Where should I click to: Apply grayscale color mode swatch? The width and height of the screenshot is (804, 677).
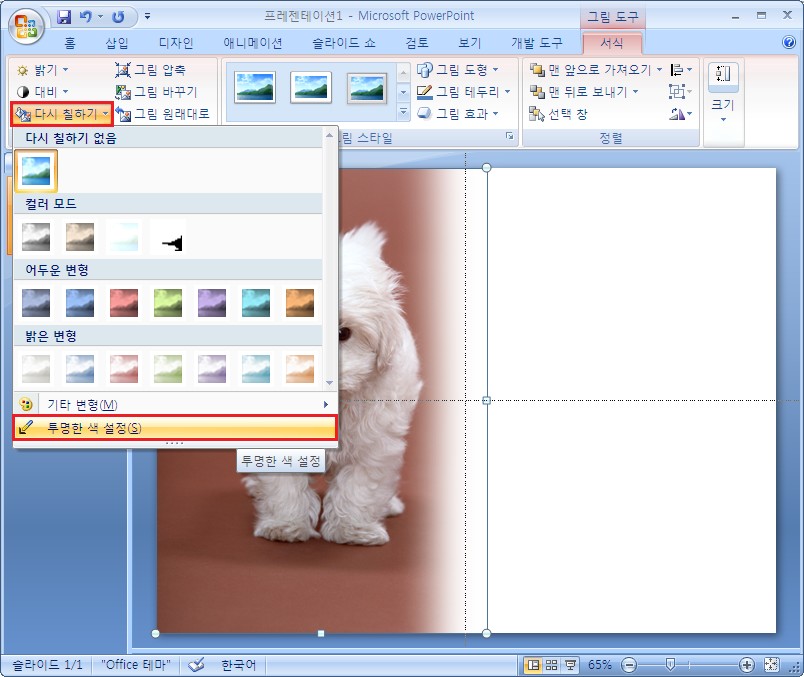(36, 236)
